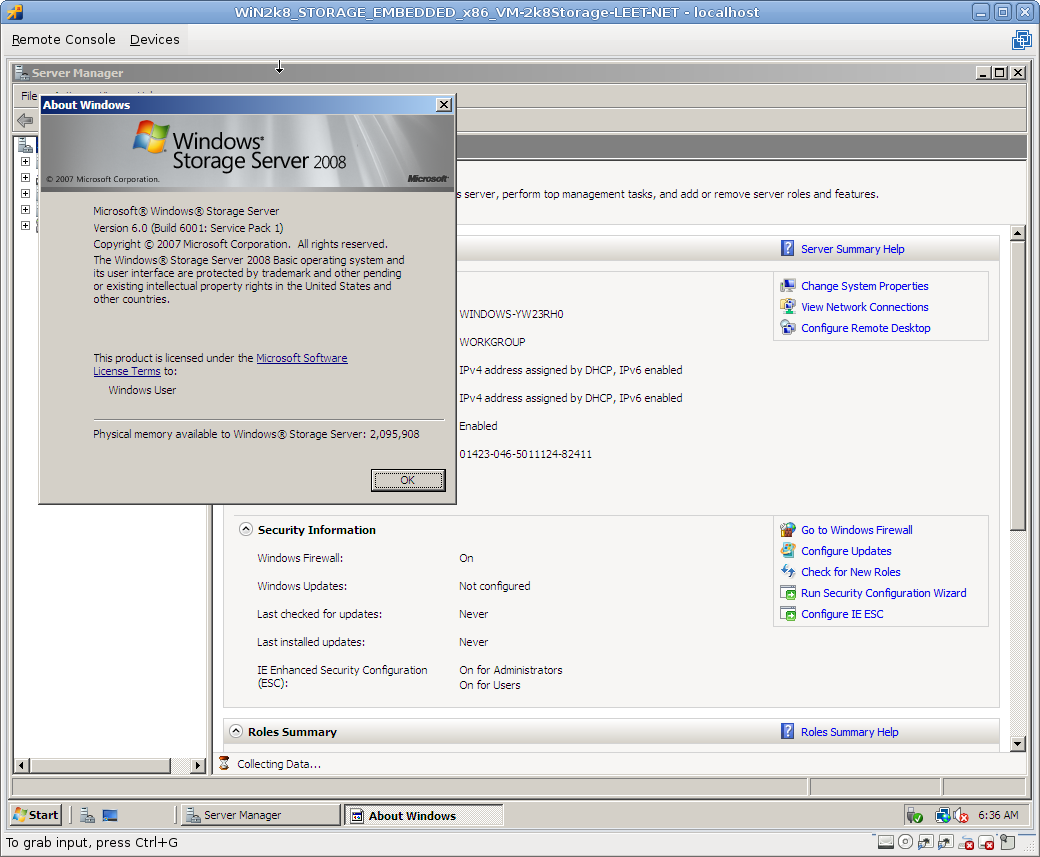This screenshot has width=1040, height=857.
Task: Click the Configure Updates icon
Action: coord(788,551)
